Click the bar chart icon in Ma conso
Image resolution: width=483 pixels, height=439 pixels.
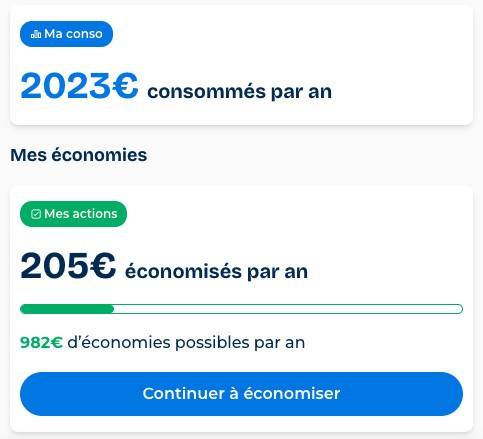coord(36,34)
